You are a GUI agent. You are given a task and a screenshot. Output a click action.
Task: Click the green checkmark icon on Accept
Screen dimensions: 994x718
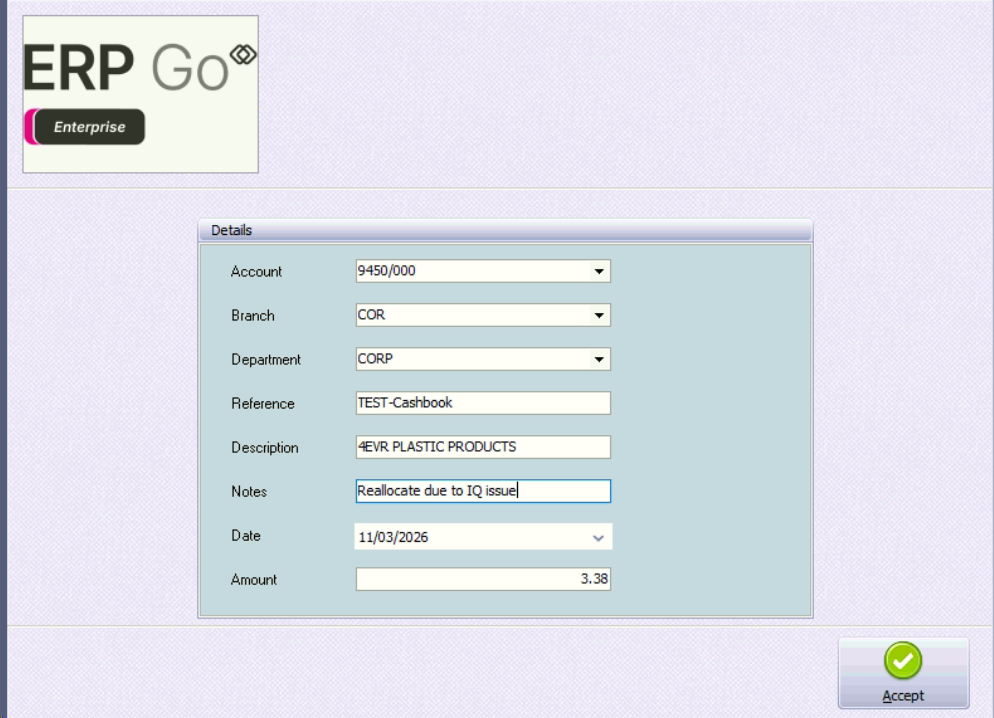point(903,661)
